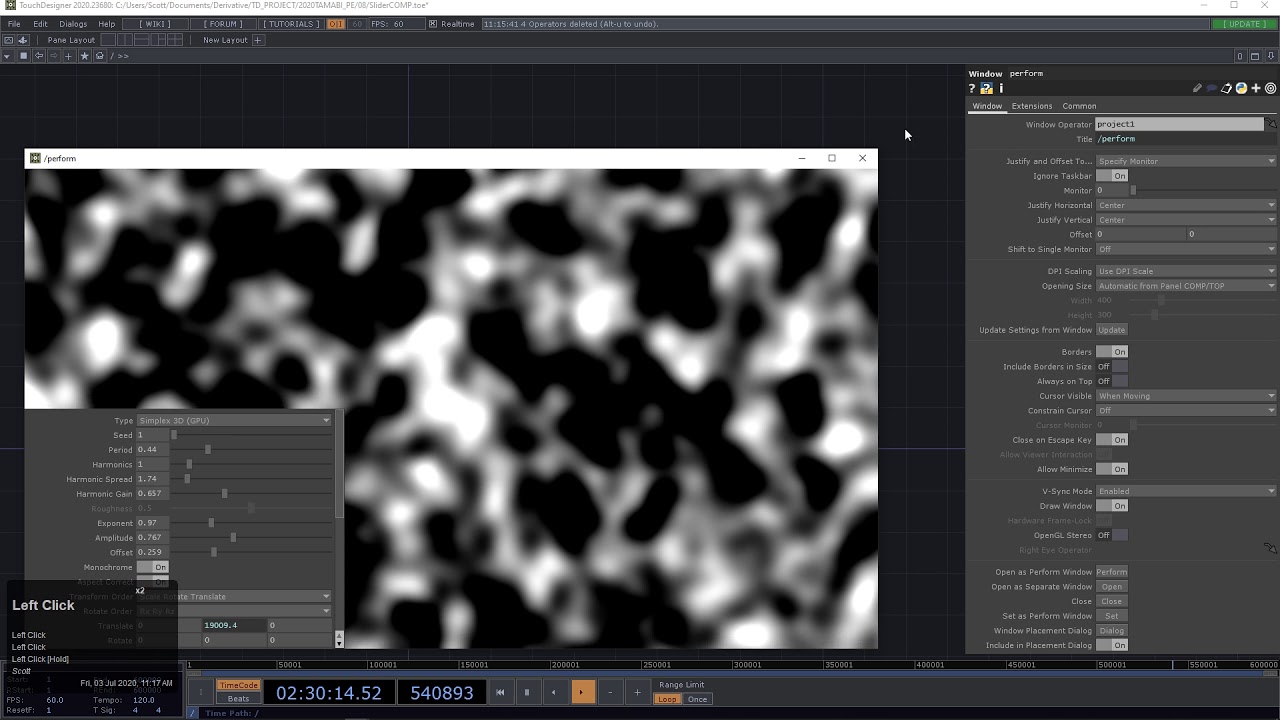Click plus icon in network path bar
1280x720 pixels.
[x=68, y=56]
